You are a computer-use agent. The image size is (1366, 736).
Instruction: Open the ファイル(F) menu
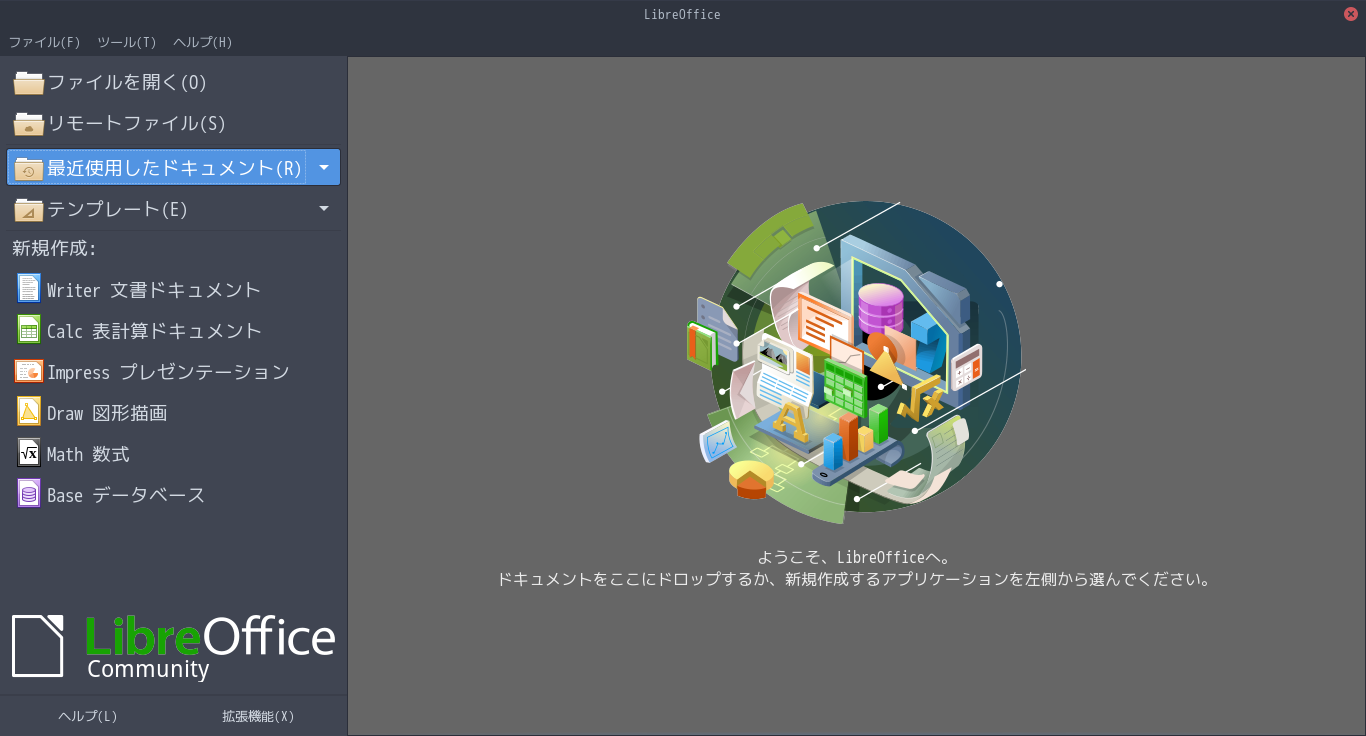pos(44,42)
